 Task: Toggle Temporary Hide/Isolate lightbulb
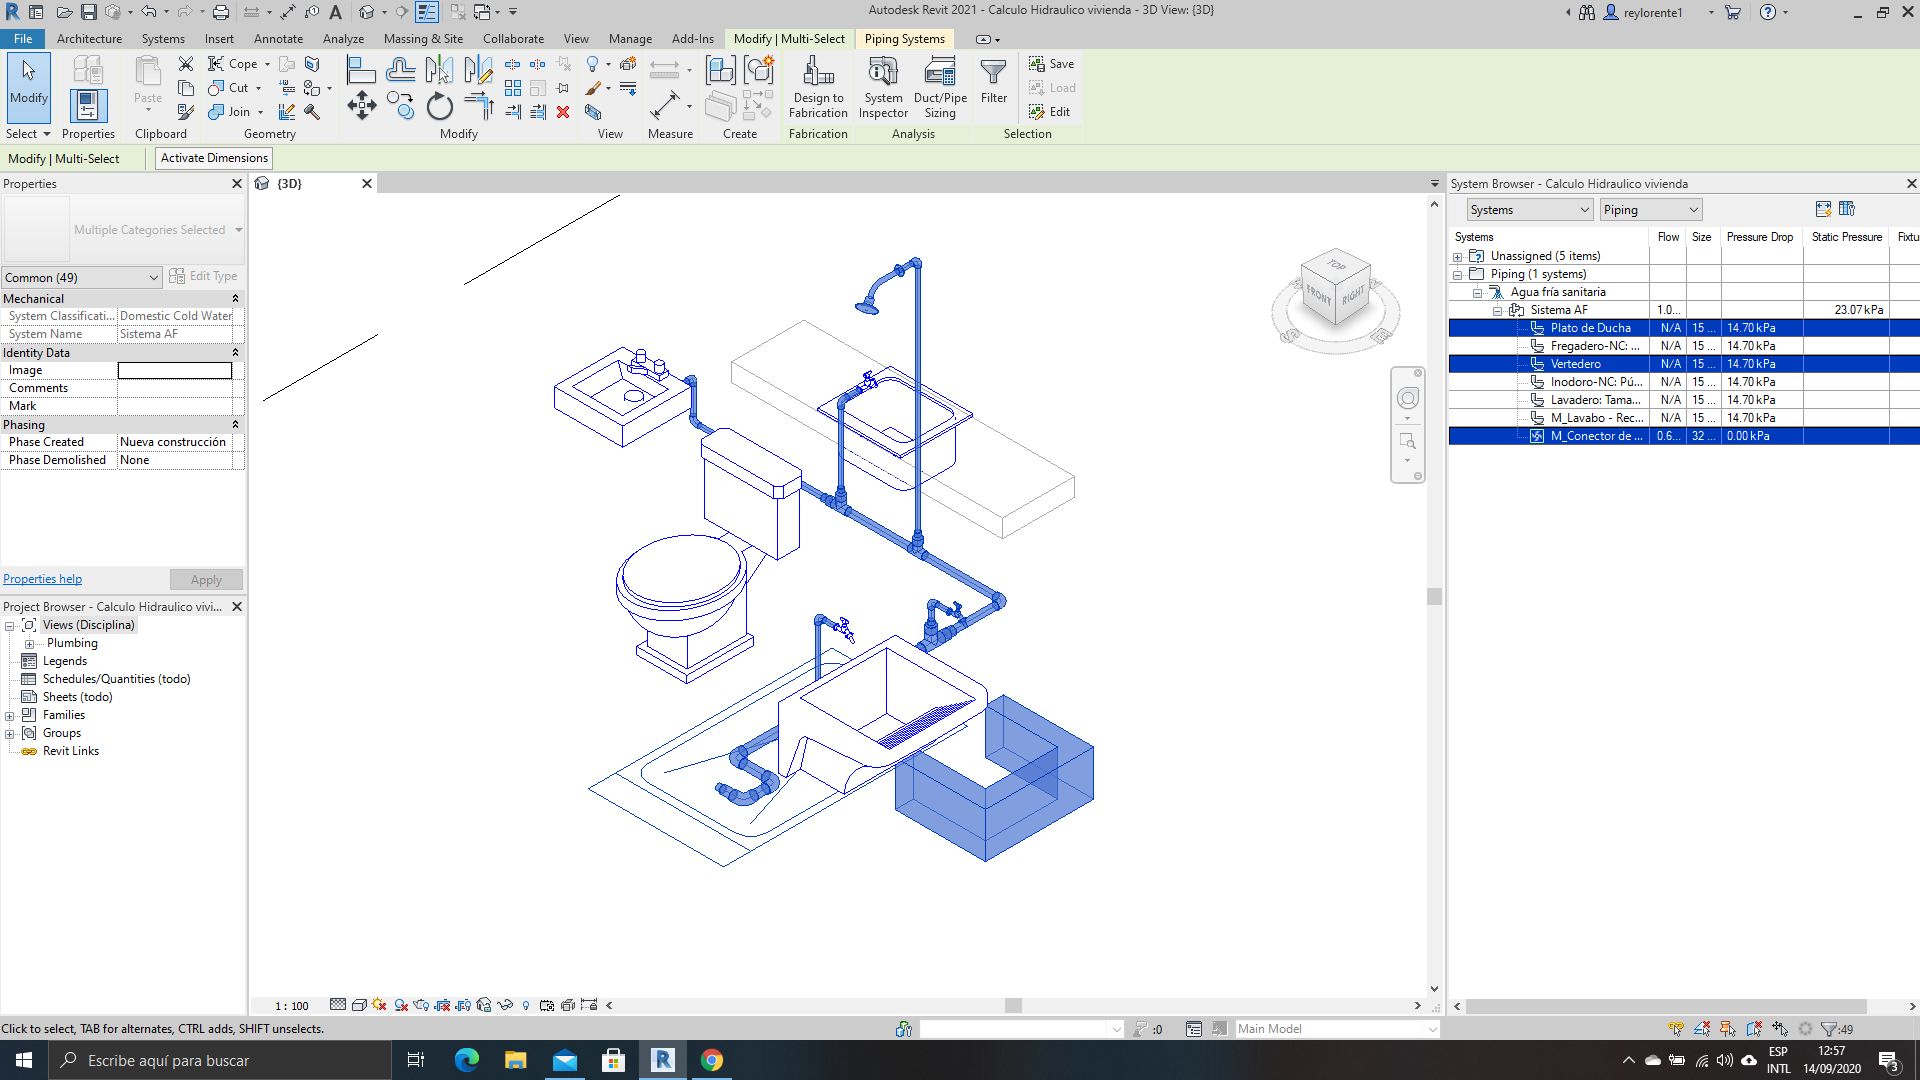[526, 1005]
